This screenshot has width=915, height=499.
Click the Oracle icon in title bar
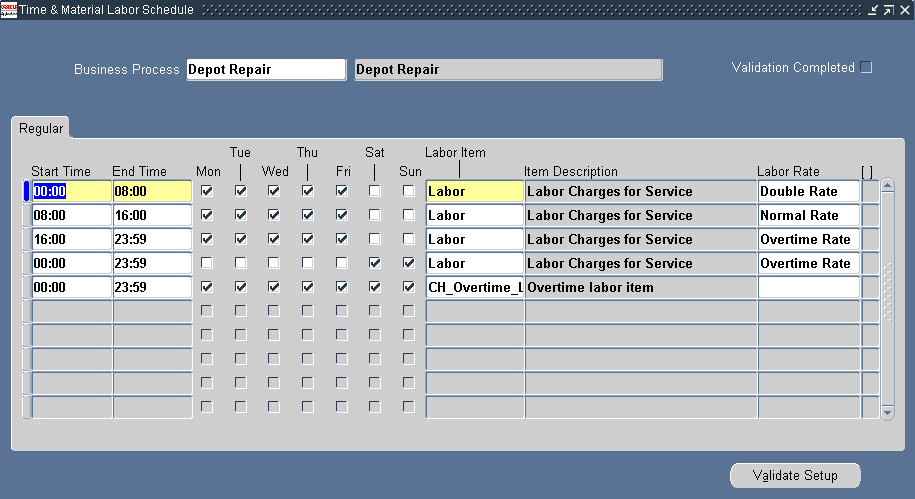9,9
